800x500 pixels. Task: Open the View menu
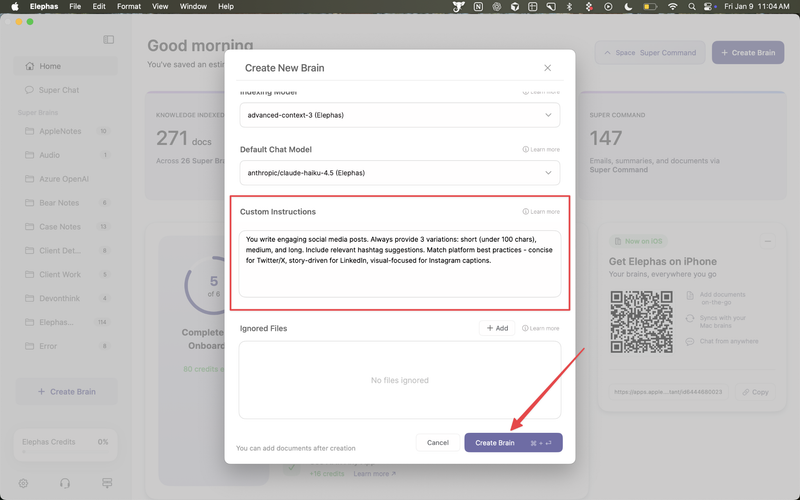pos(160,7)
